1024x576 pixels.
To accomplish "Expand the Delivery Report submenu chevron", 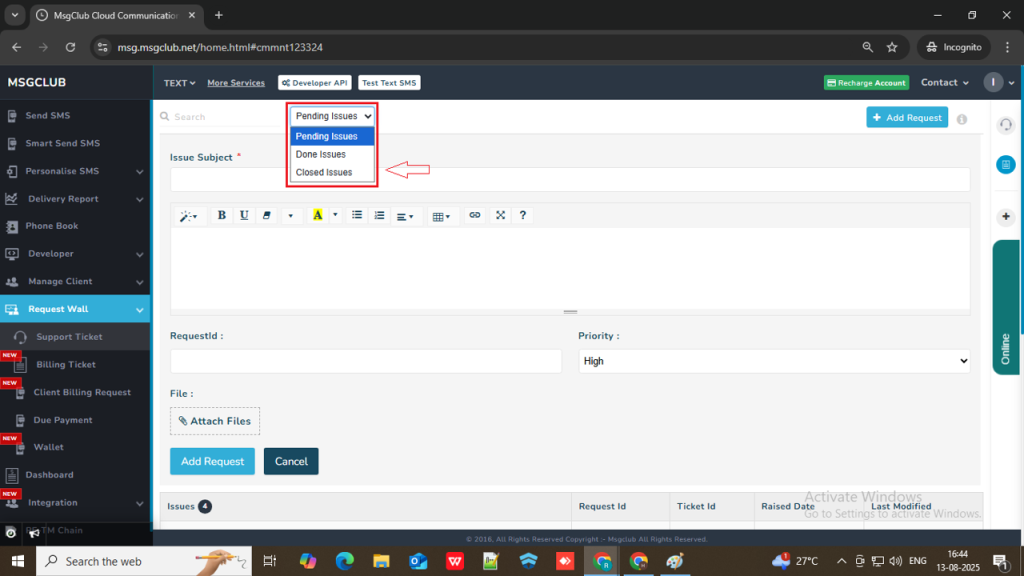I will [140, 199].
